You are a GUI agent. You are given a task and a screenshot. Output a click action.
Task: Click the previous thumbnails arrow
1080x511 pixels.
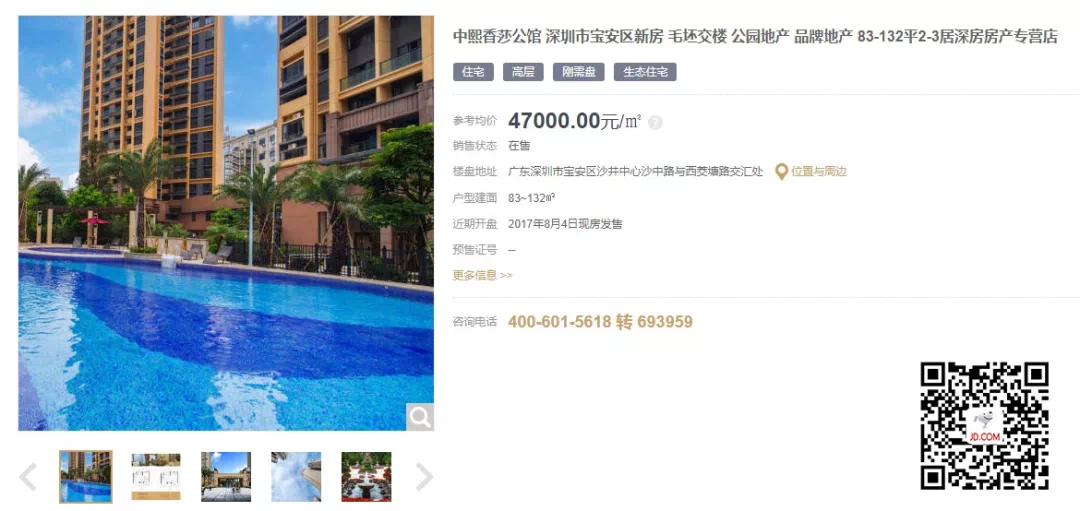[x=28, y=477]
